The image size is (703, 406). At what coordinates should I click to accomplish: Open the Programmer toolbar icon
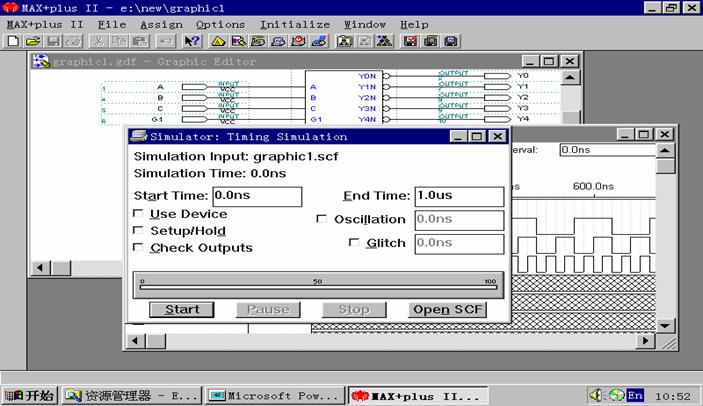point(319,41)
